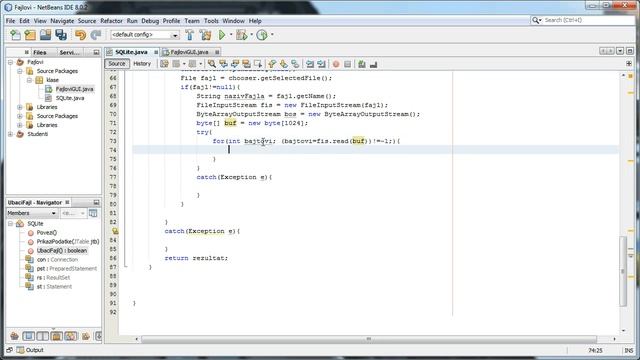Run the project with green play icon
This screenshot has width=640, height=360.
point(222,35)
